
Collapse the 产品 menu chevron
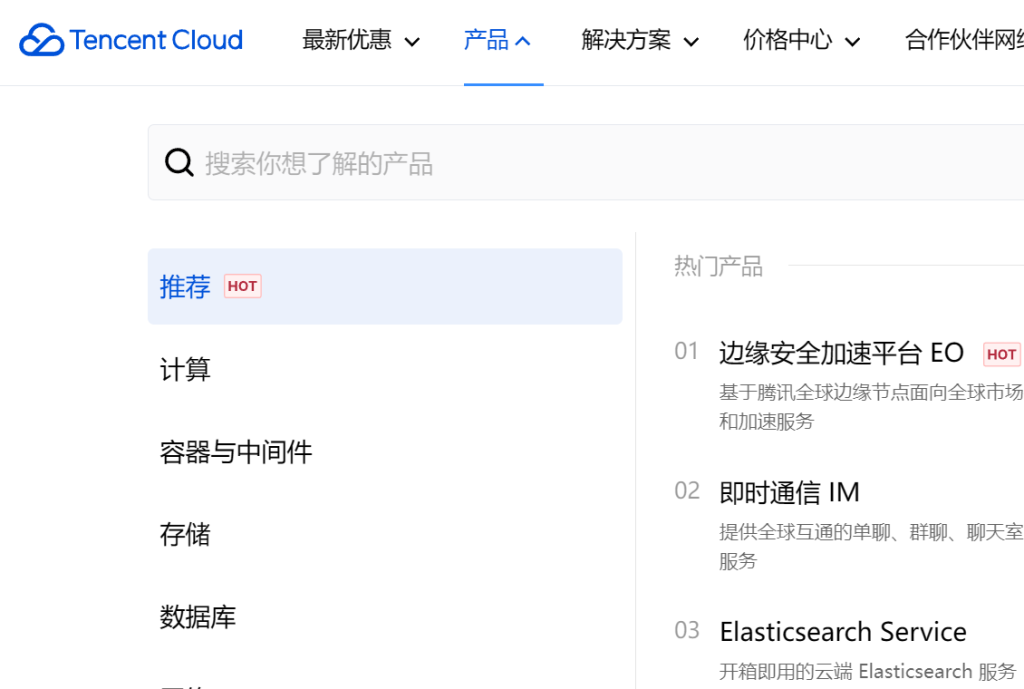coord(522,42)
